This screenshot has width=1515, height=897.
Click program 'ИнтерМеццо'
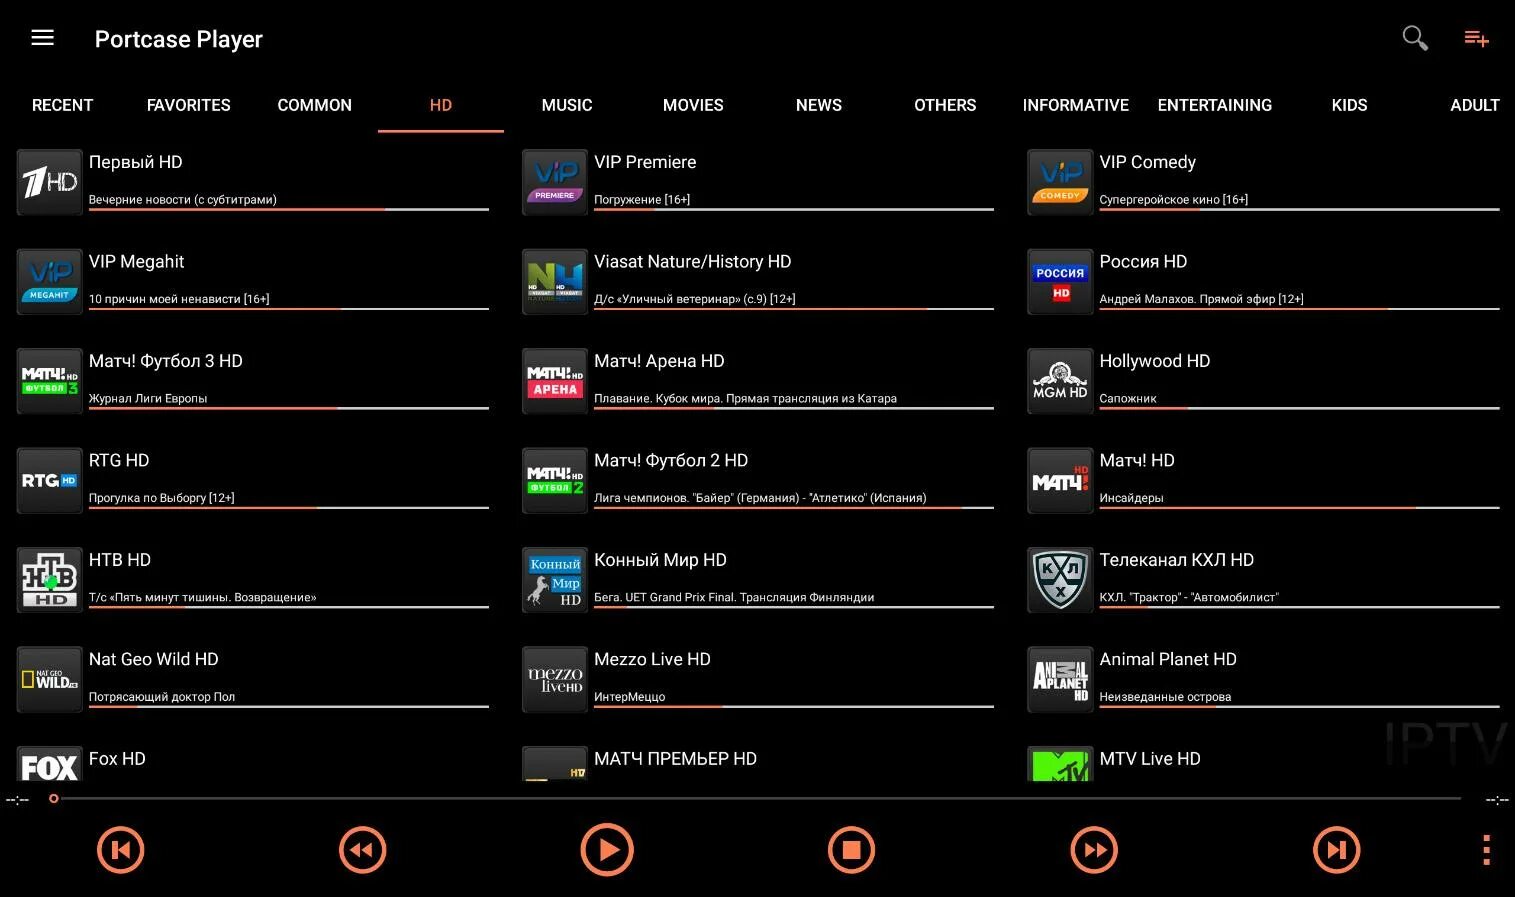pyautogui.click(x=629, y=696)
